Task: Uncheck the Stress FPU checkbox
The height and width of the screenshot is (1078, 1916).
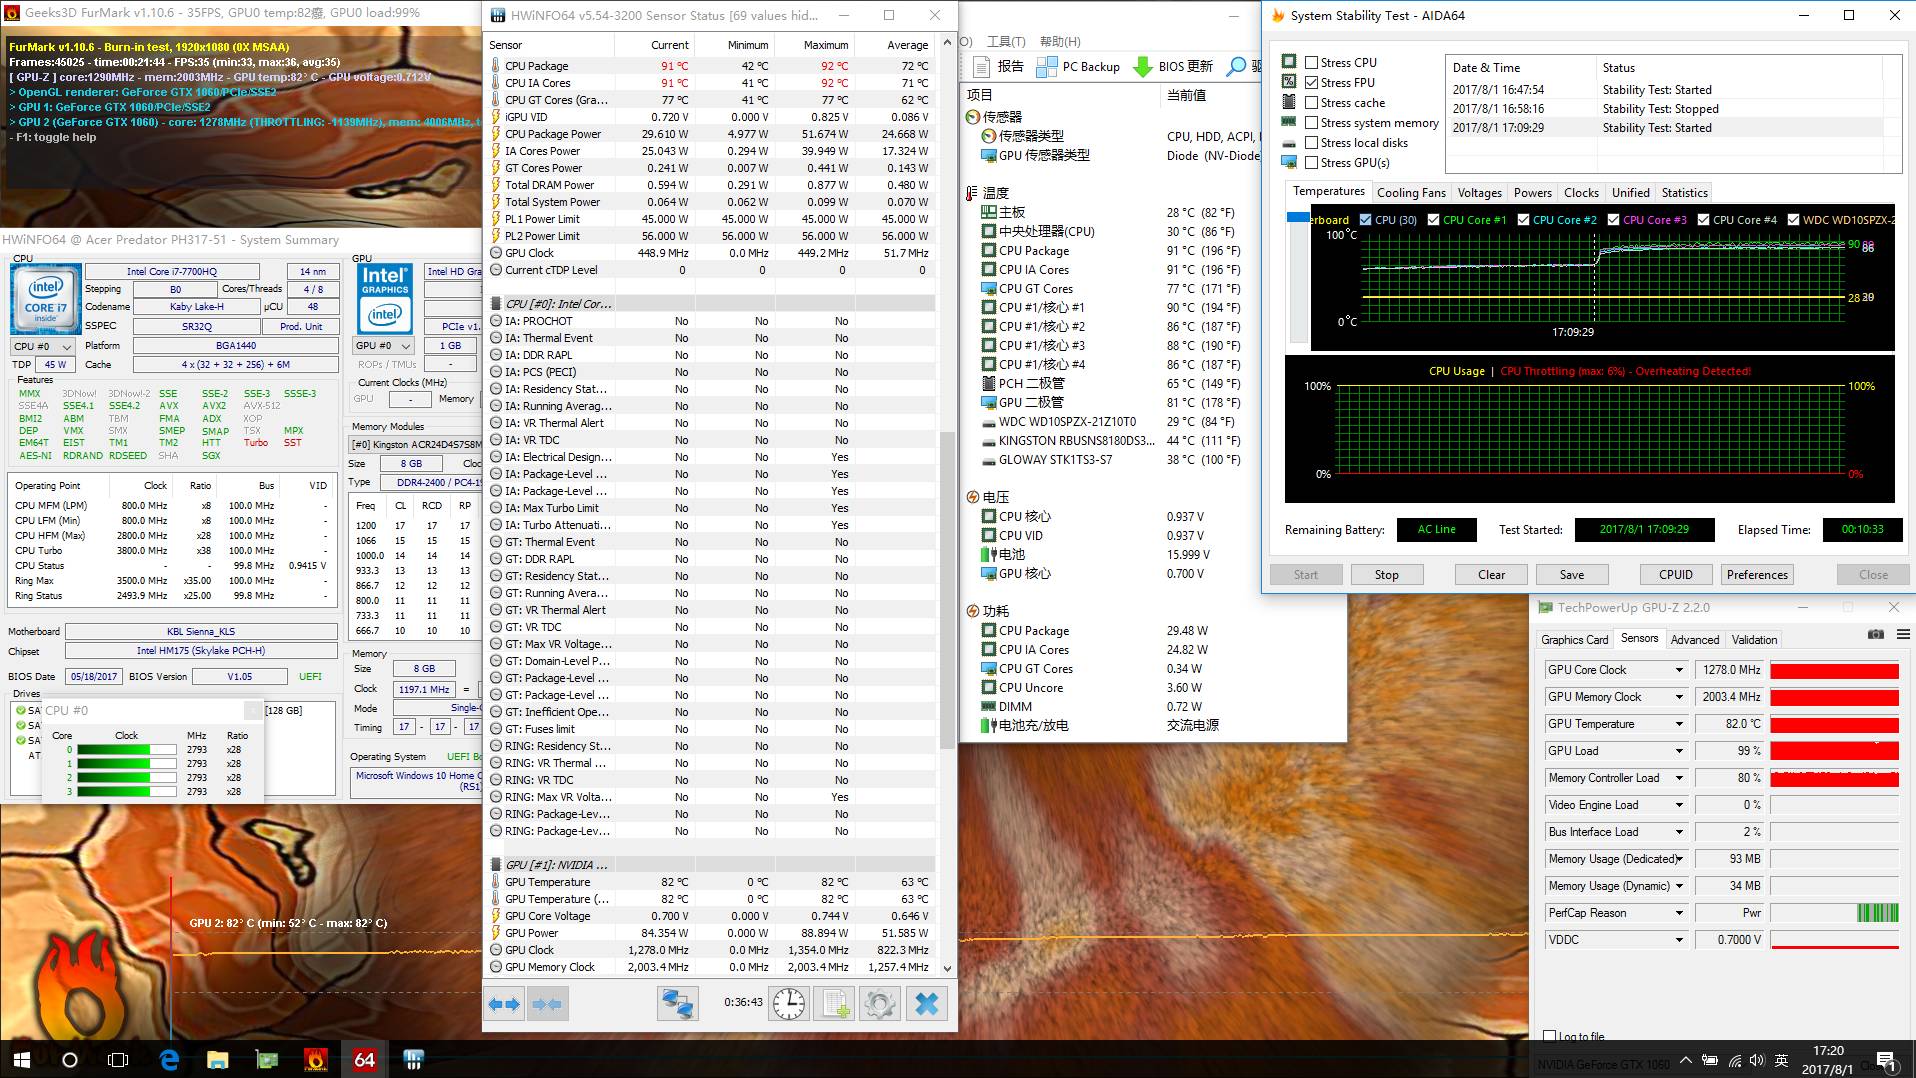Action: (x=1311, y=82)
